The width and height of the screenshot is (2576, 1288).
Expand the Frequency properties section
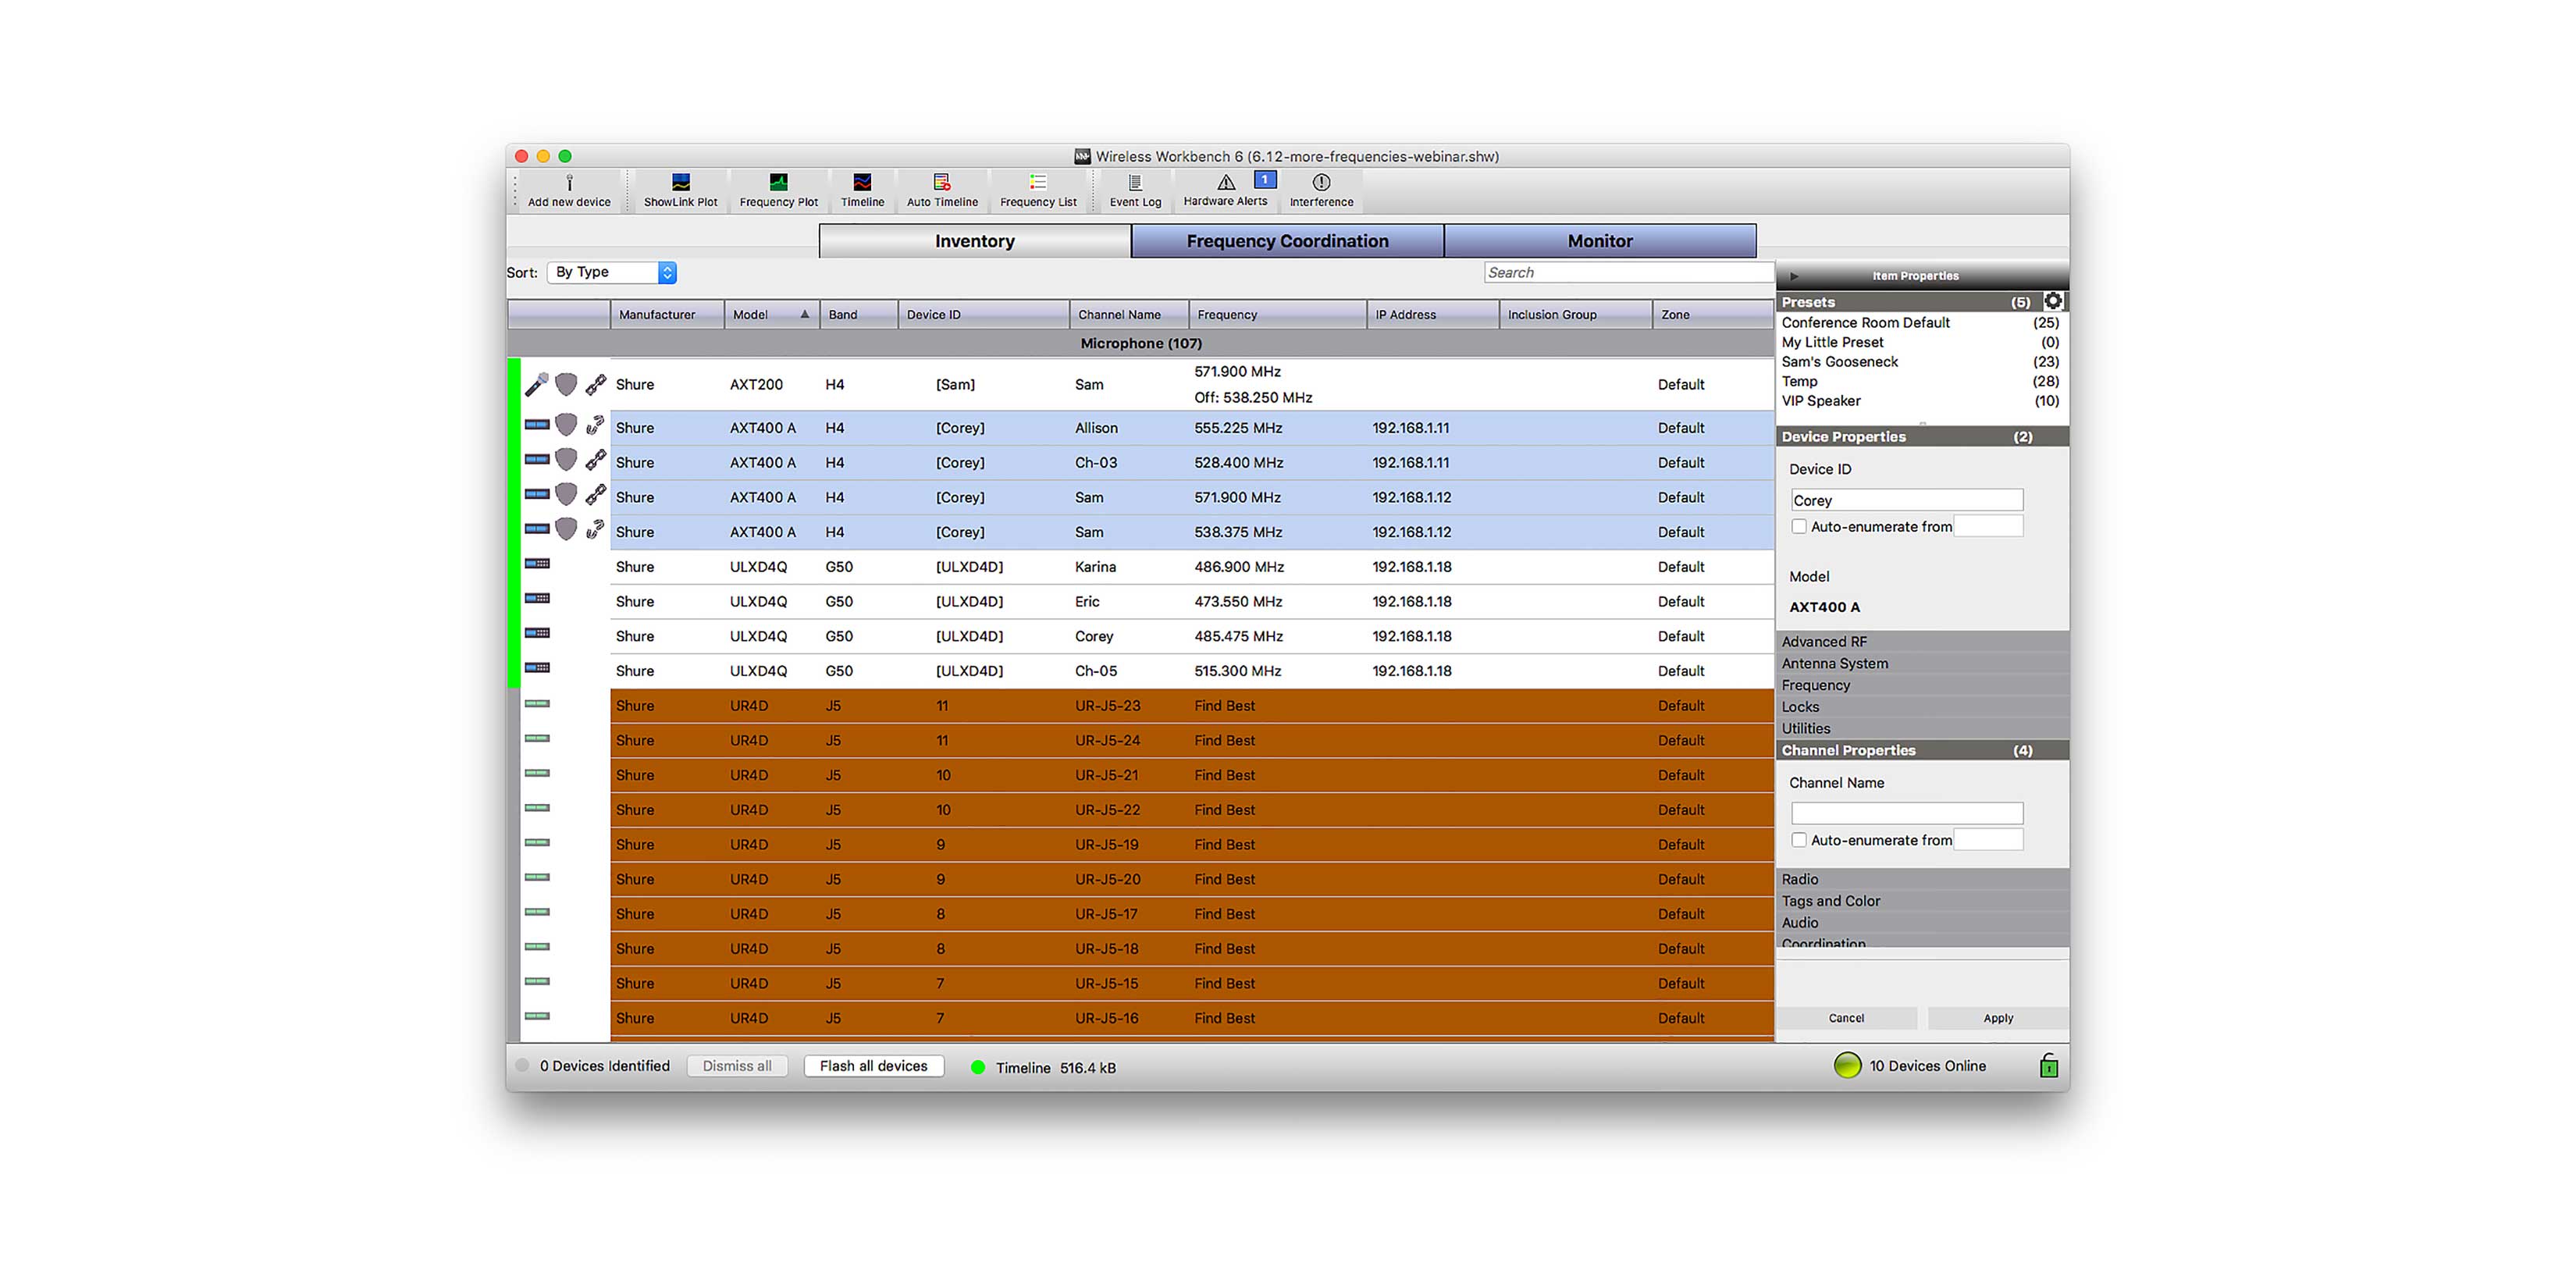(1923, 685)
